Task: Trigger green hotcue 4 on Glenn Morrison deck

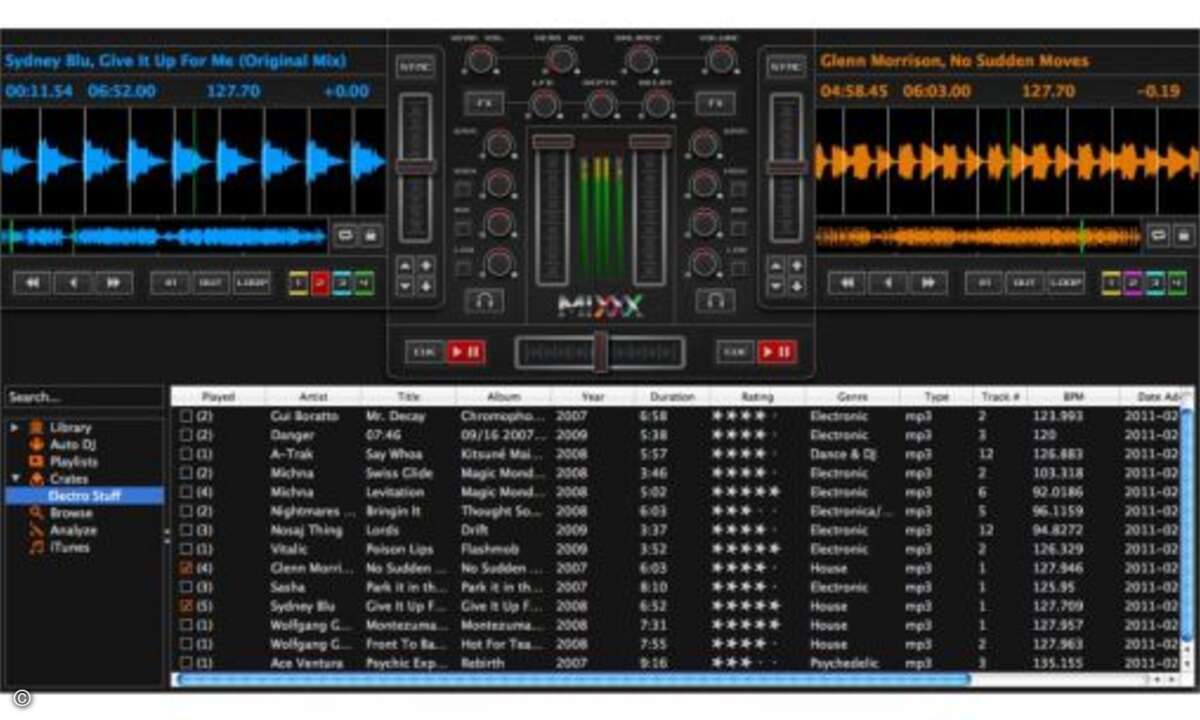Action: click(1178, 283)
